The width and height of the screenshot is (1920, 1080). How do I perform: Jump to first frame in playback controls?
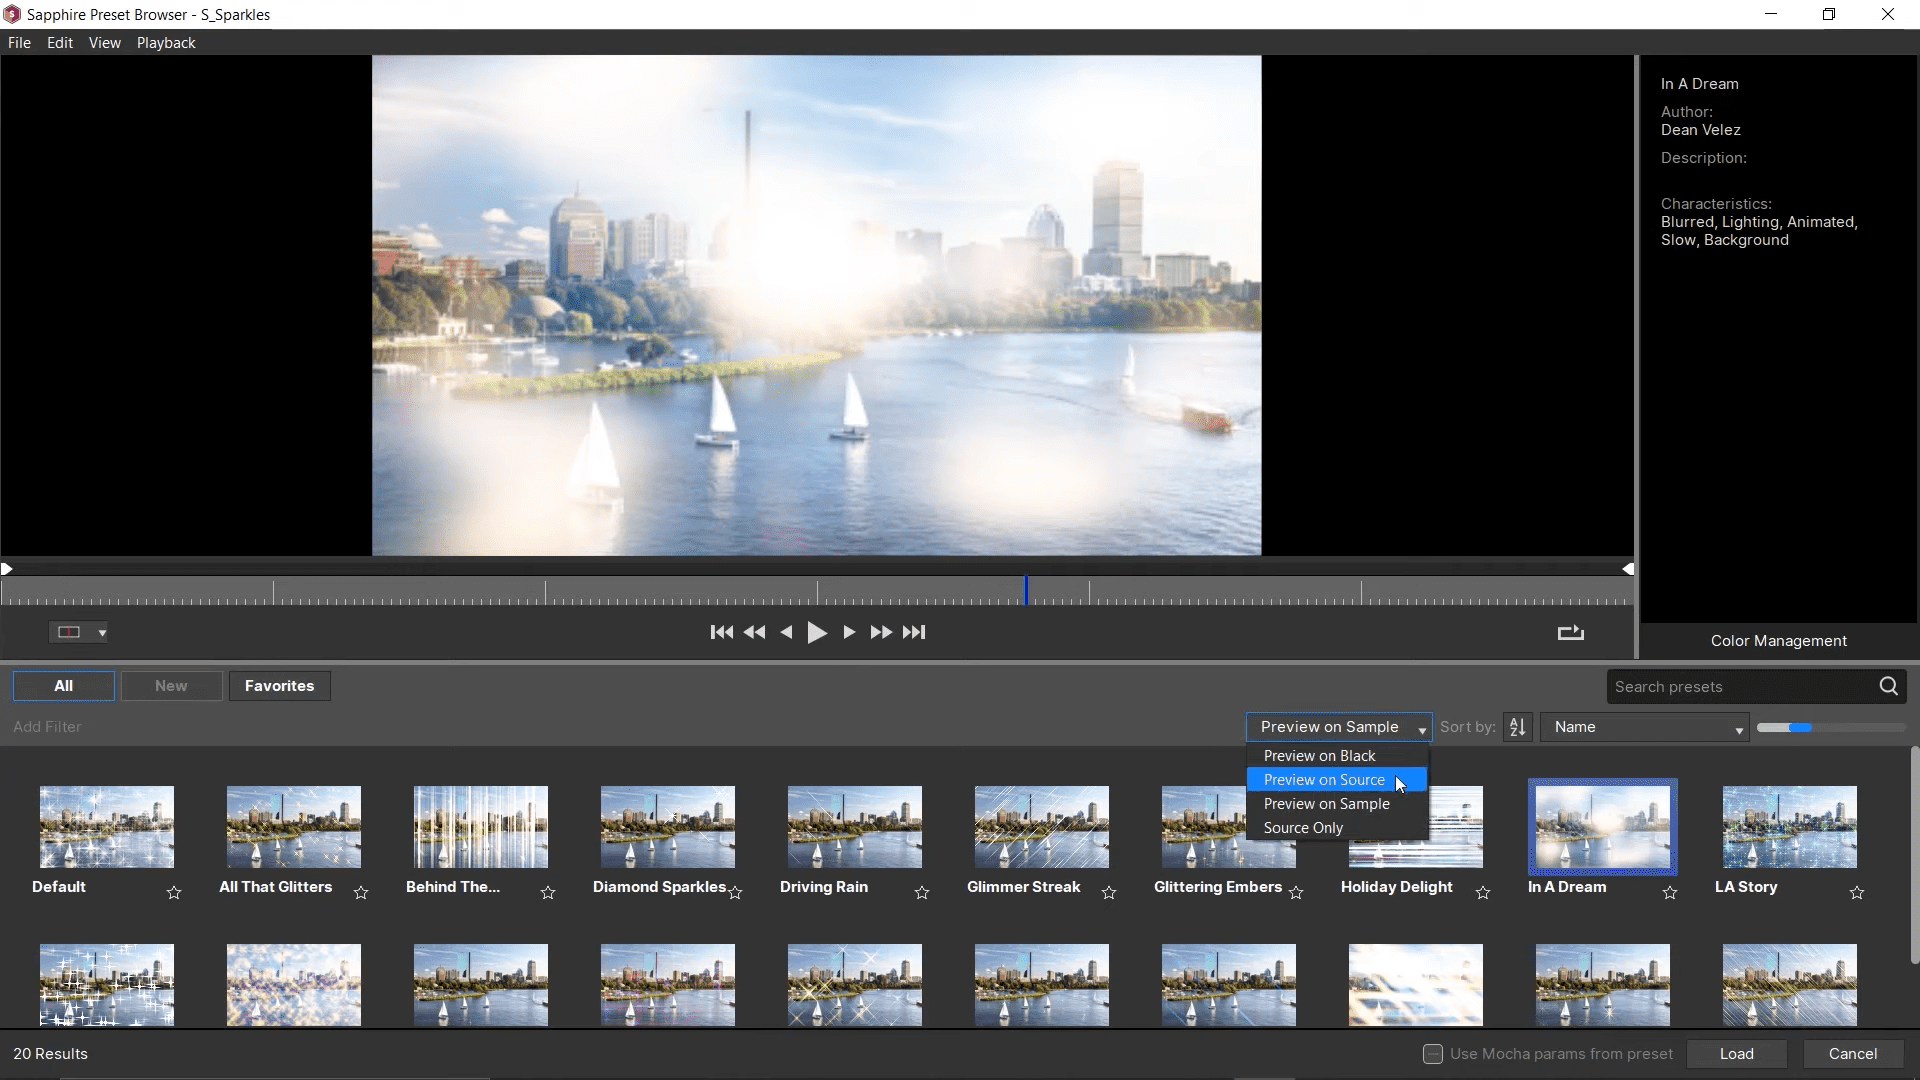click(x=721, y=632)
